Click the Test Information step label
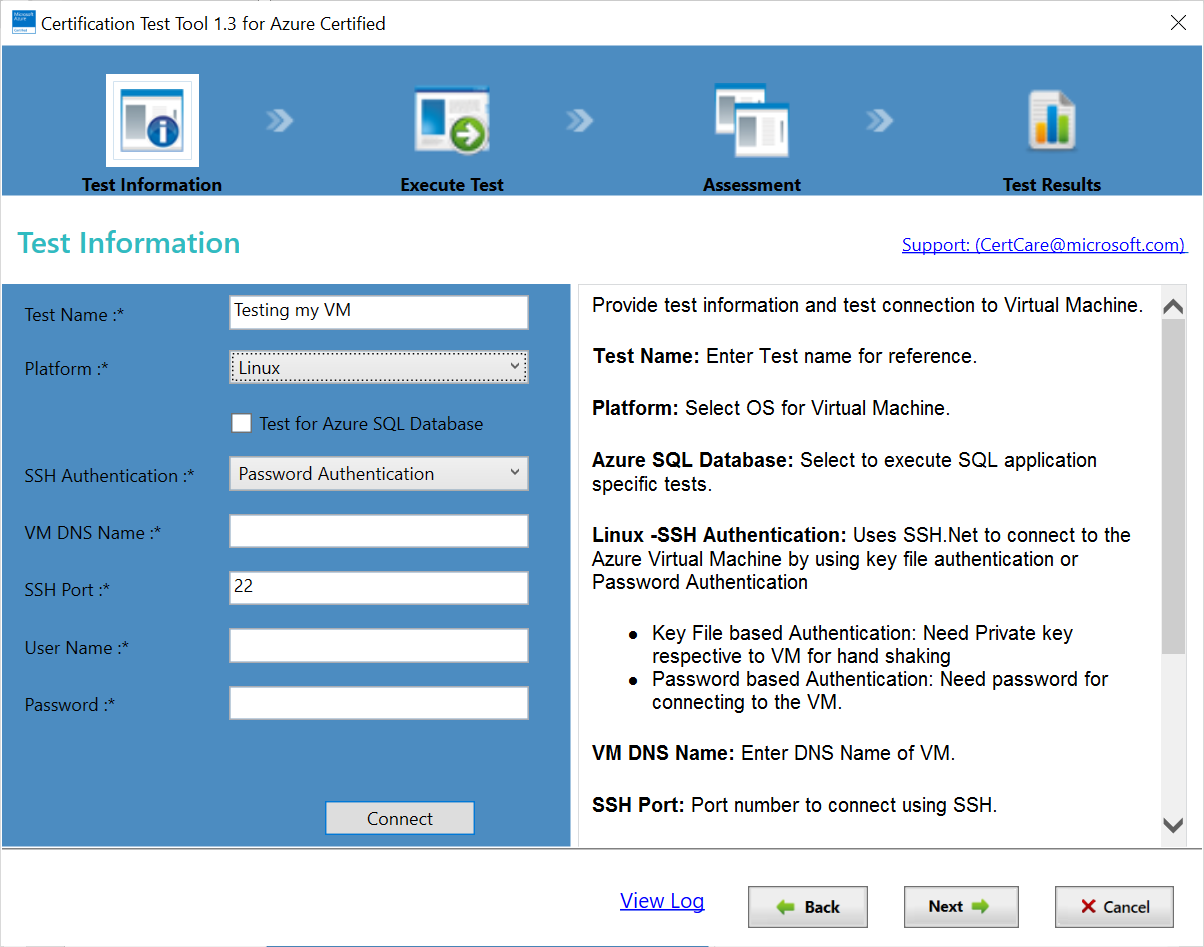 coord(152,185)
